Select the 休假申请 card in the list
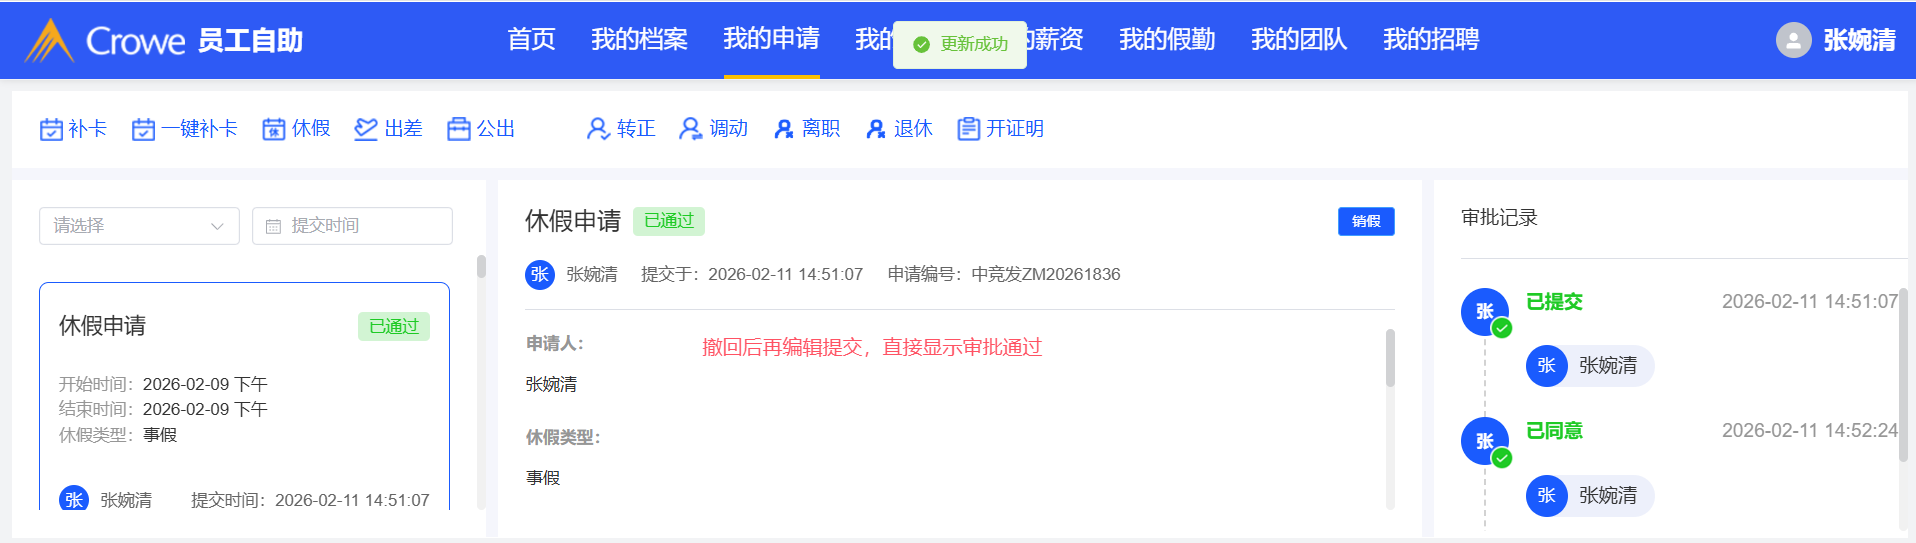The height and width of the screenshot is (543, 1916). click(x=244, y=397)
